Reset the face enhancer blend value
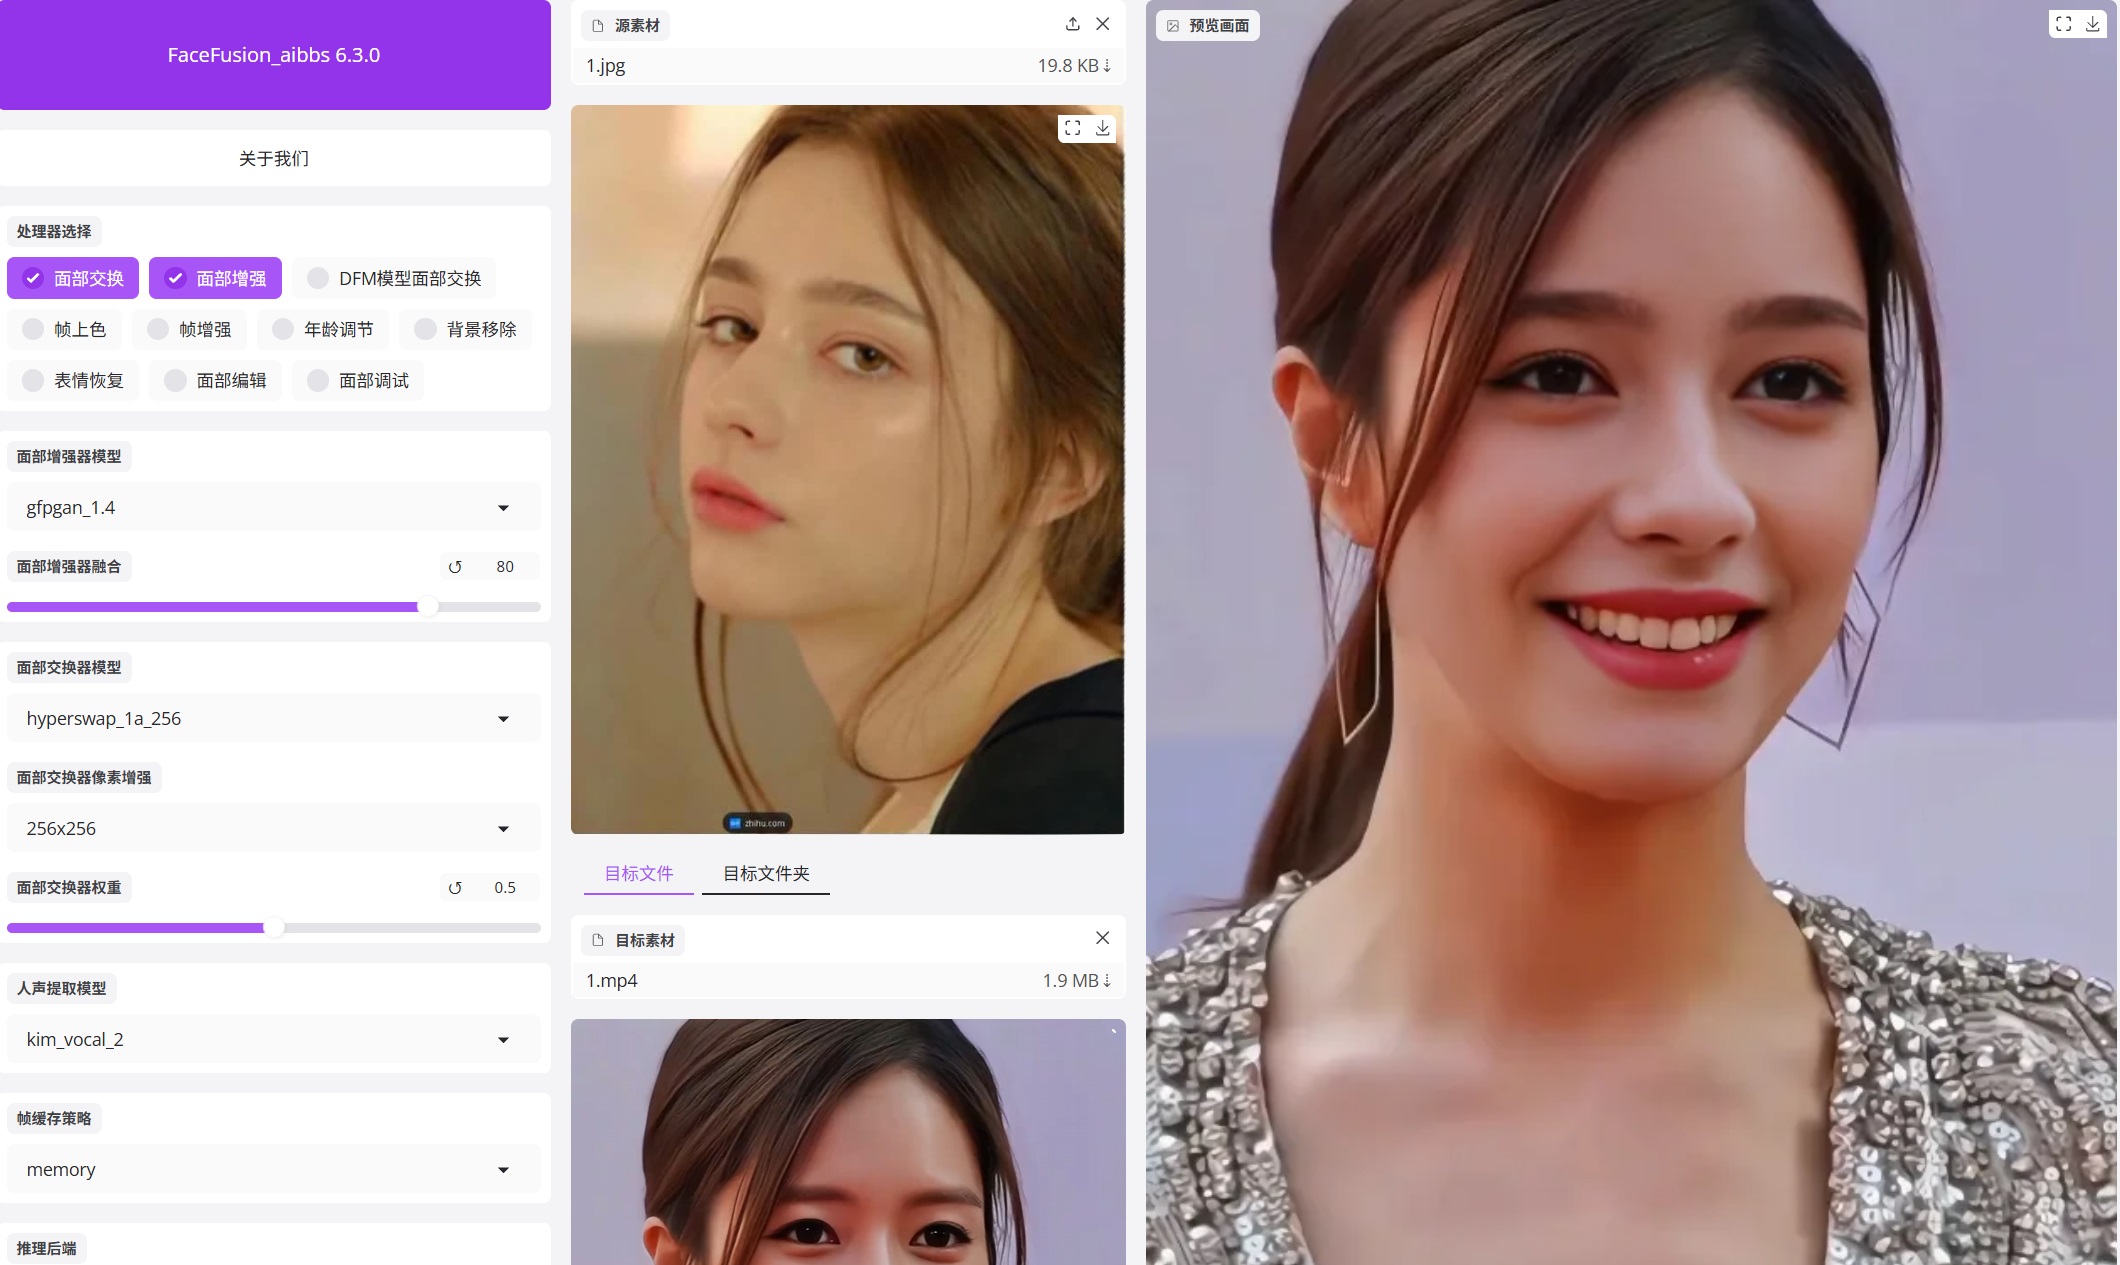 pos(455,567)
